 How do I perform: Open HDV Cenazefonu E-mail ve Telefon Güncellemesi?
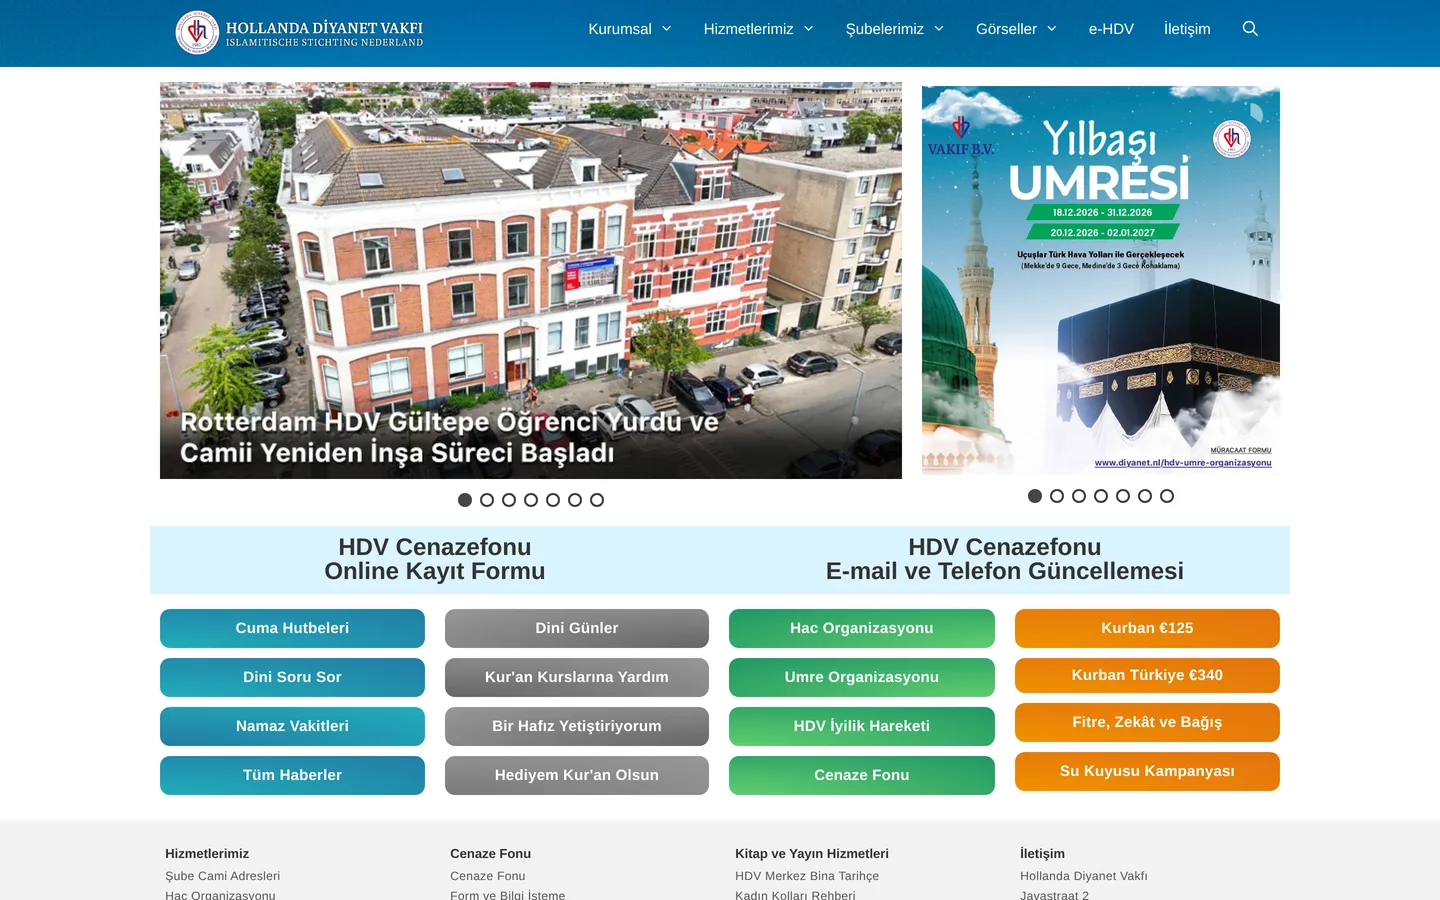pos(1005,560)
